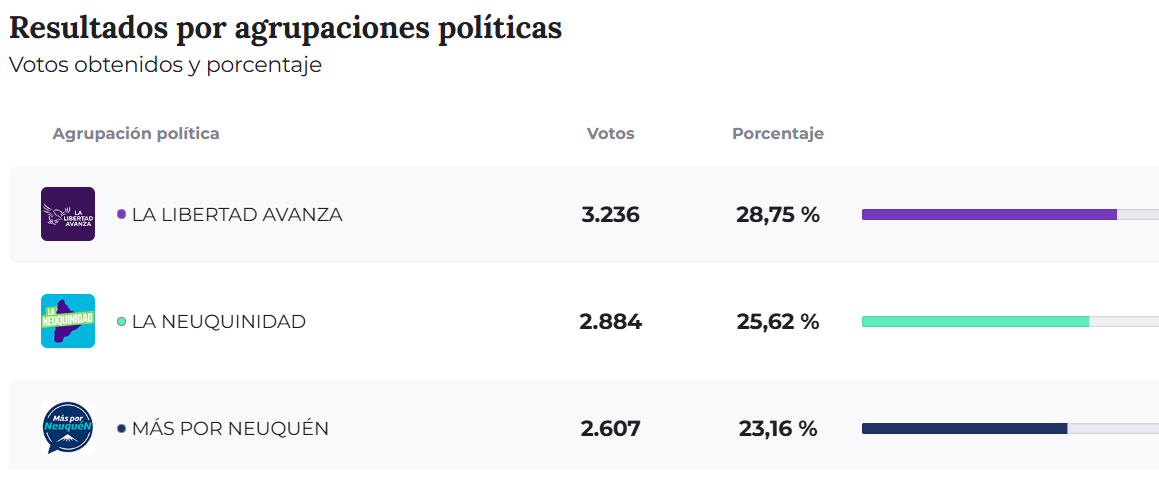Screen dimensions: 1159x496
Task: Click the 28,75 % percentage value
Action: click(x=778, y=215)
